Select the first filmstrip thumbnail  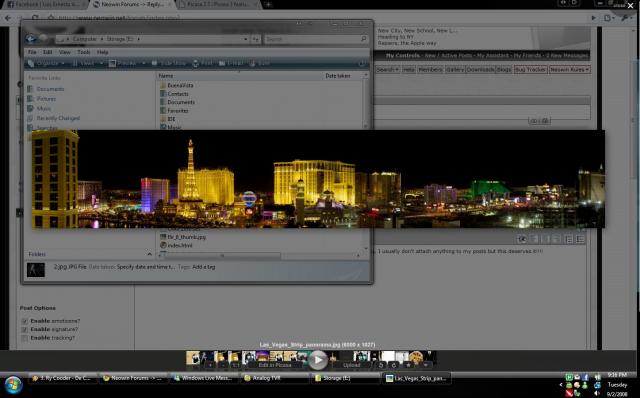[193, 357]
